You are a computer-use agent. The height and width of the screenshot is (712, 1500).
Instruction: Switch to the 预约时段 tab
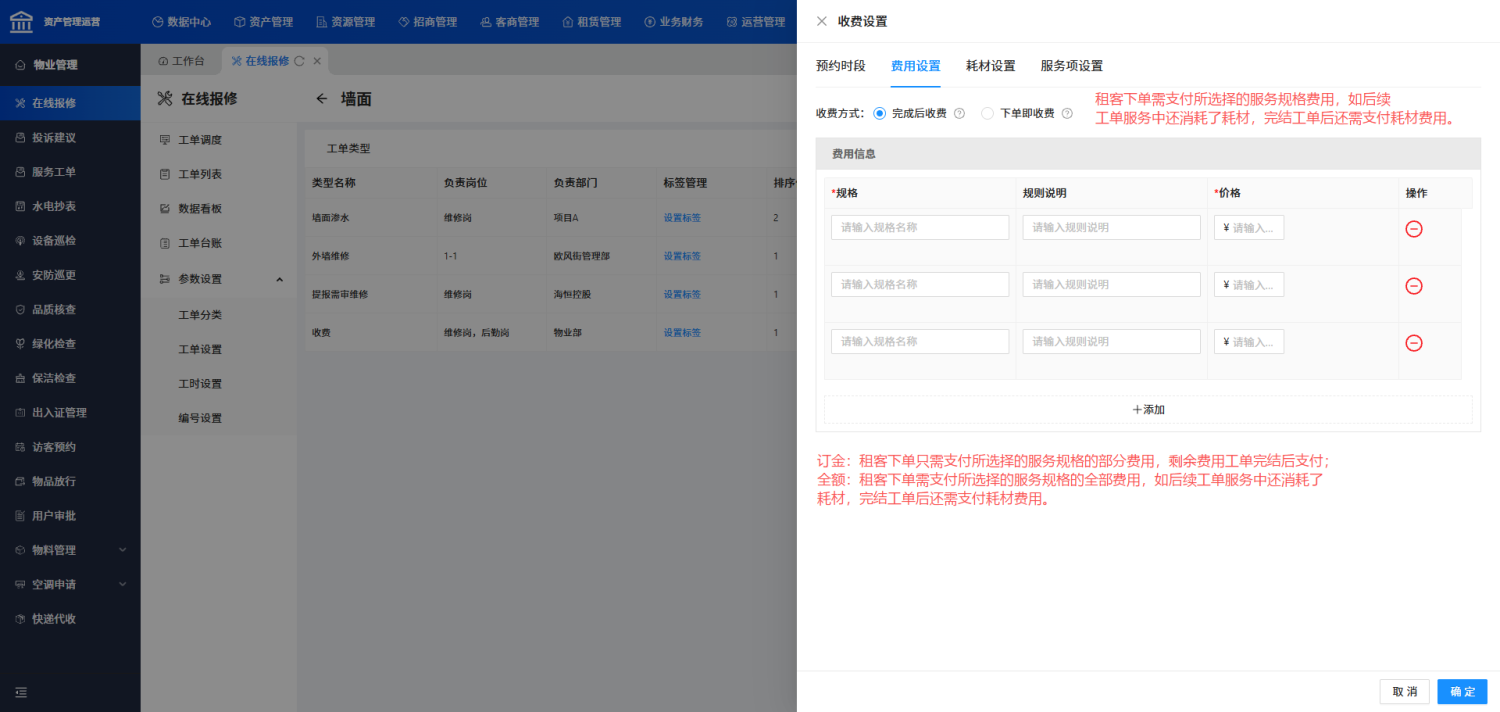(x=840, y=66)
